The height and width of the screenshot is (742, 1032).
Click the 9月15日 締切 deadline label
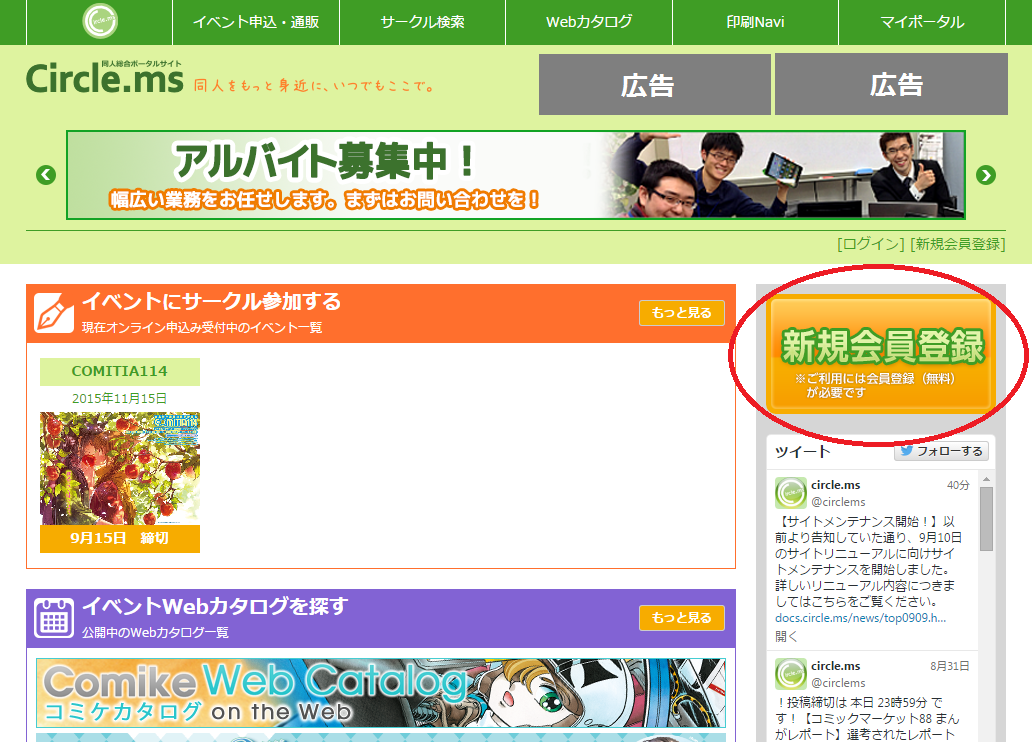click(120, 539)
